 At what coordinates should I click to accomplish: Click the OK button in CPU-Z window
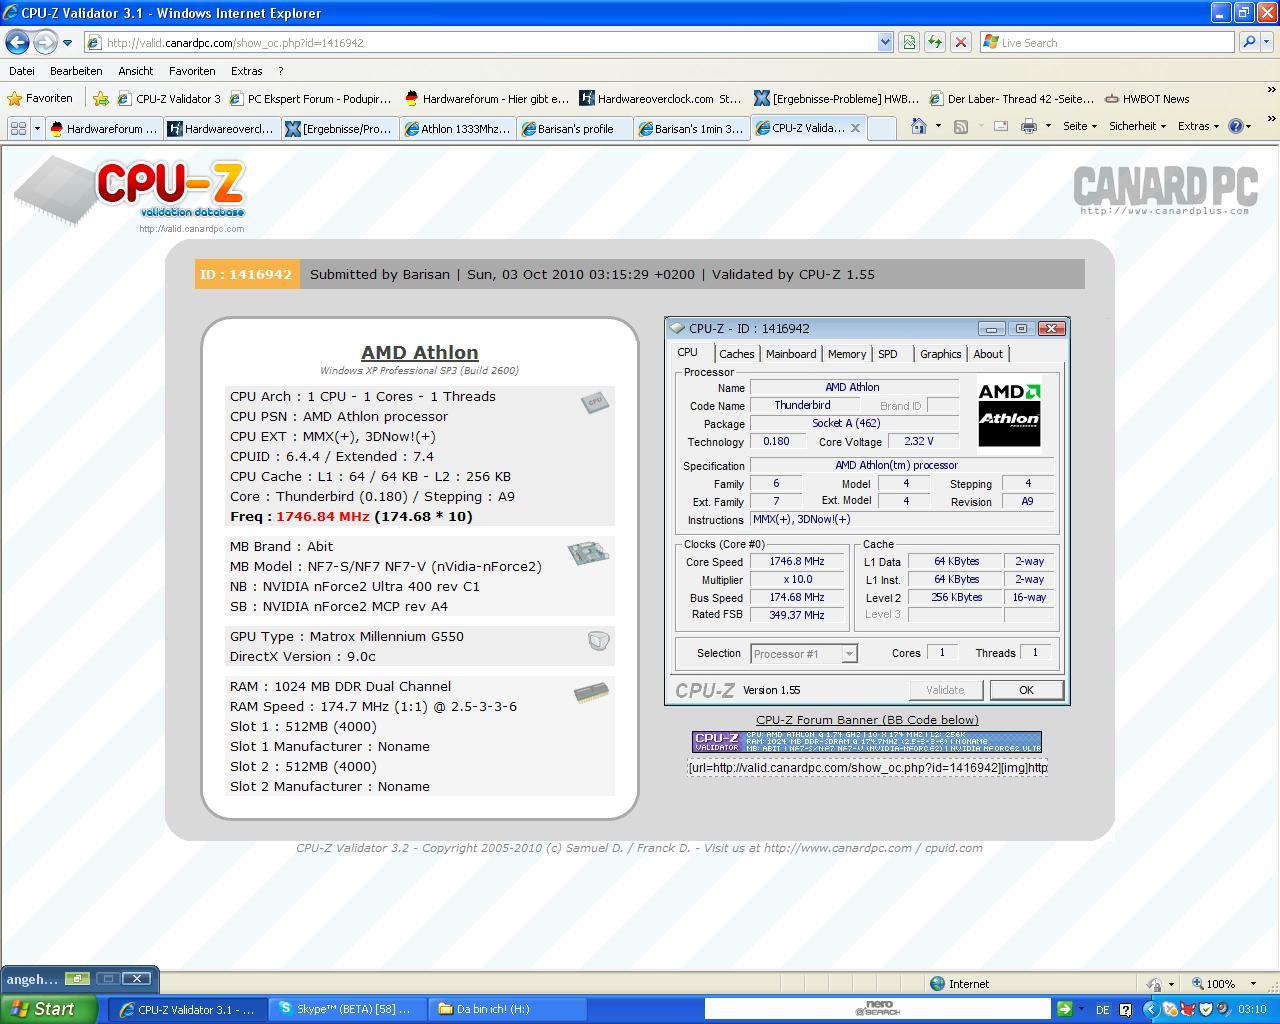click(x=1026, y=690)
